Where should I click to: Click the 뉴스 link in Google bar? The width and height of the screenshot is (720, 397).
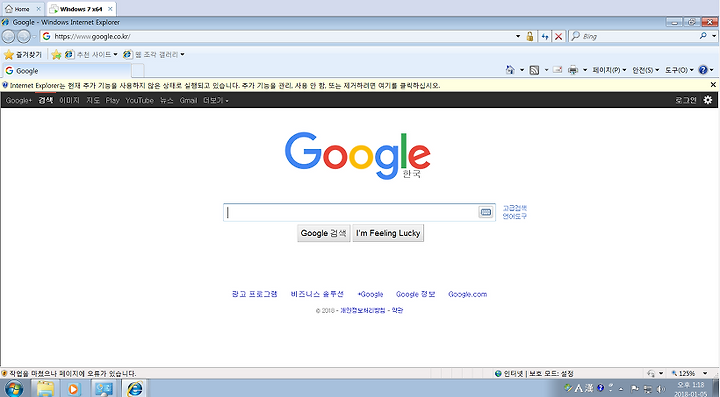167,100
